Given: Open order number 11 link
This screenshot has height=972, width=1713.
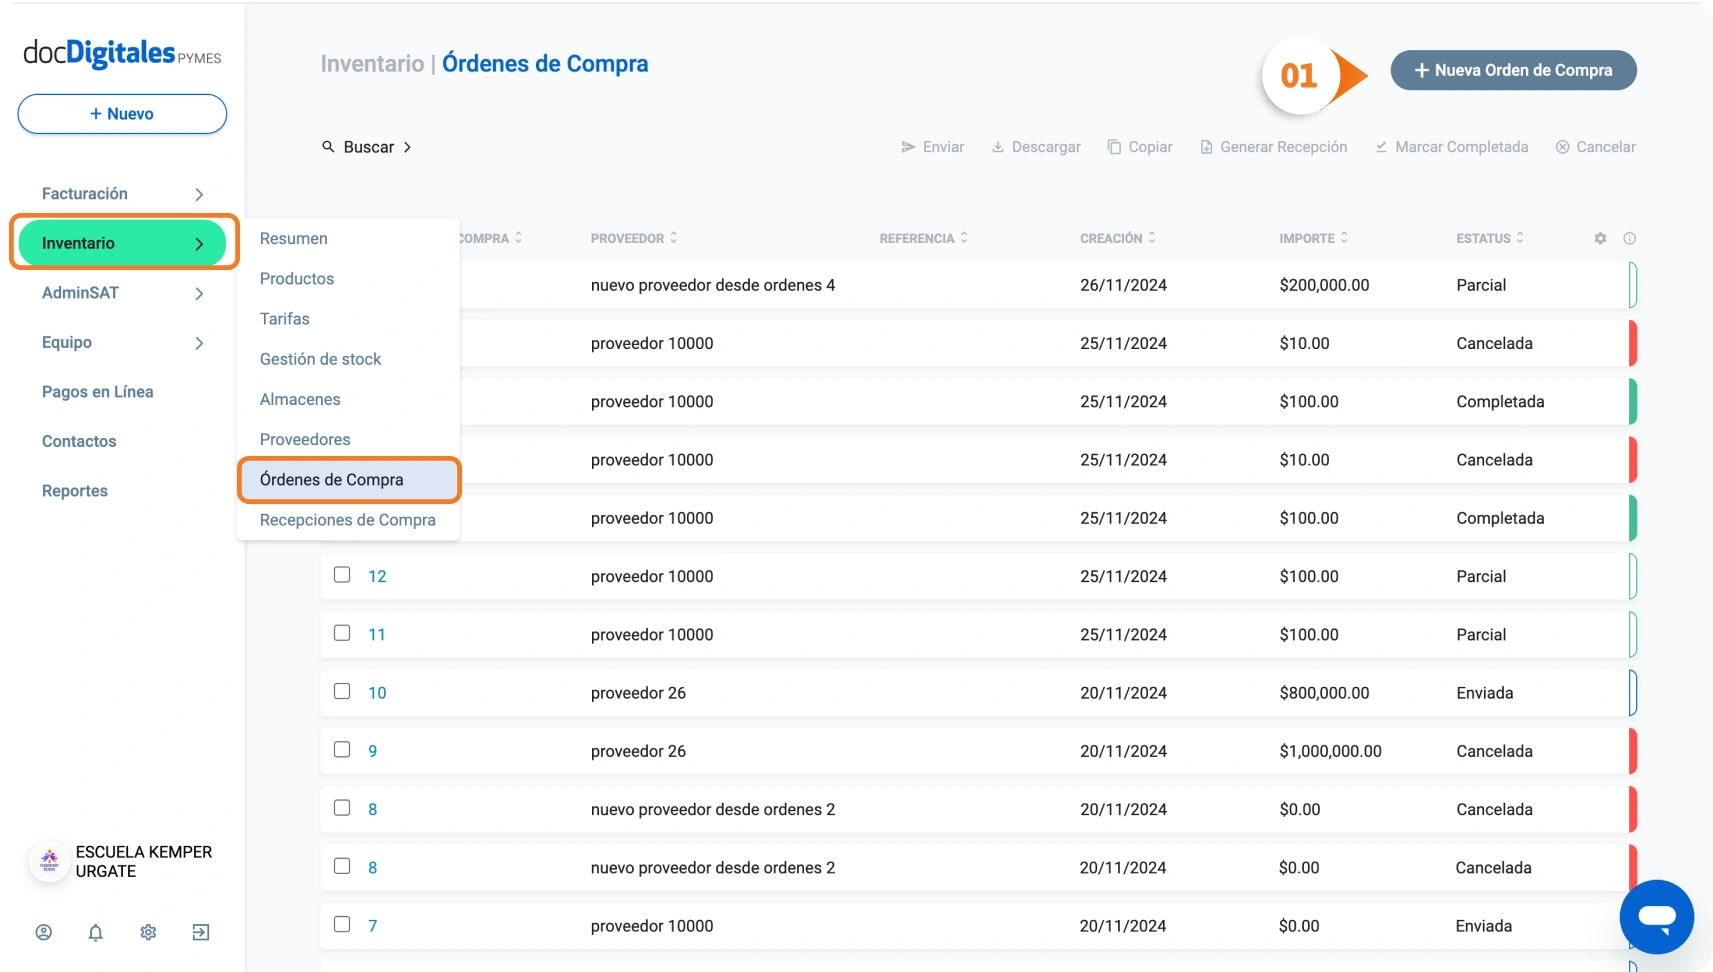Looking at the screenshot, I should 377,634.
